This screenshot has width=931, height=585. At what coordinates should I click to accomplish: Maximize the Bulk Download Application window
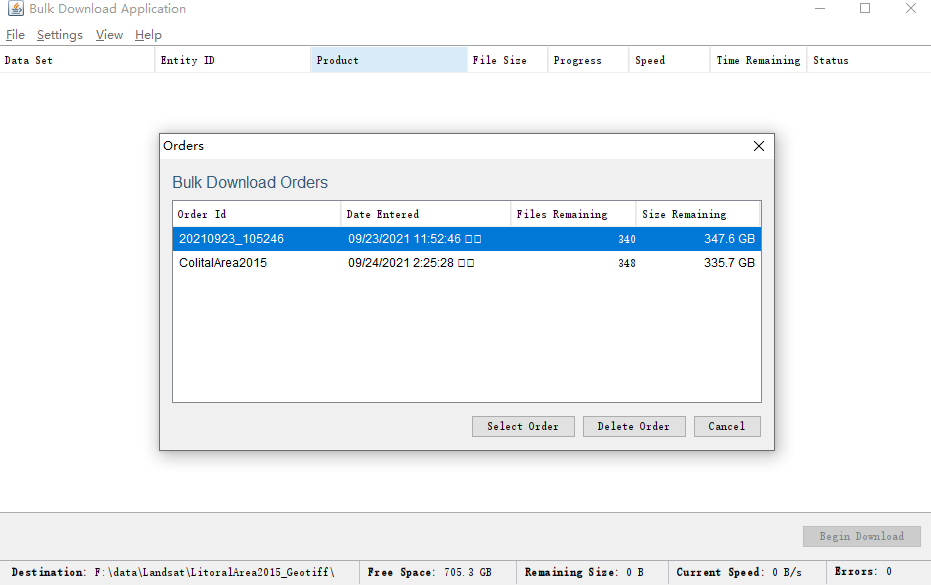(865, 8)
